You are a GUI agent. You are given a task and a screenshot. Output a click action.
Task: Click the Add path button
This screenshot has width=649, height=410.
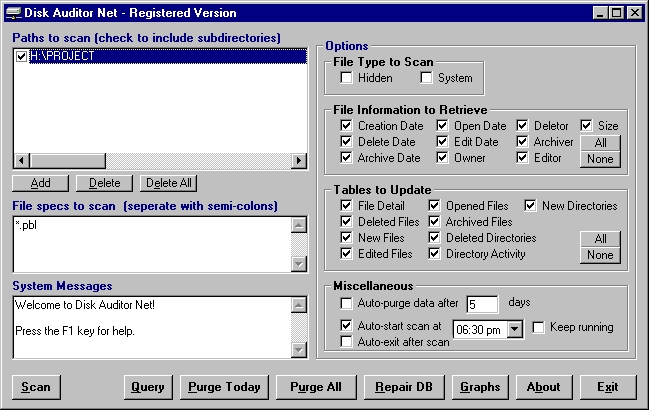pos(41,183)
